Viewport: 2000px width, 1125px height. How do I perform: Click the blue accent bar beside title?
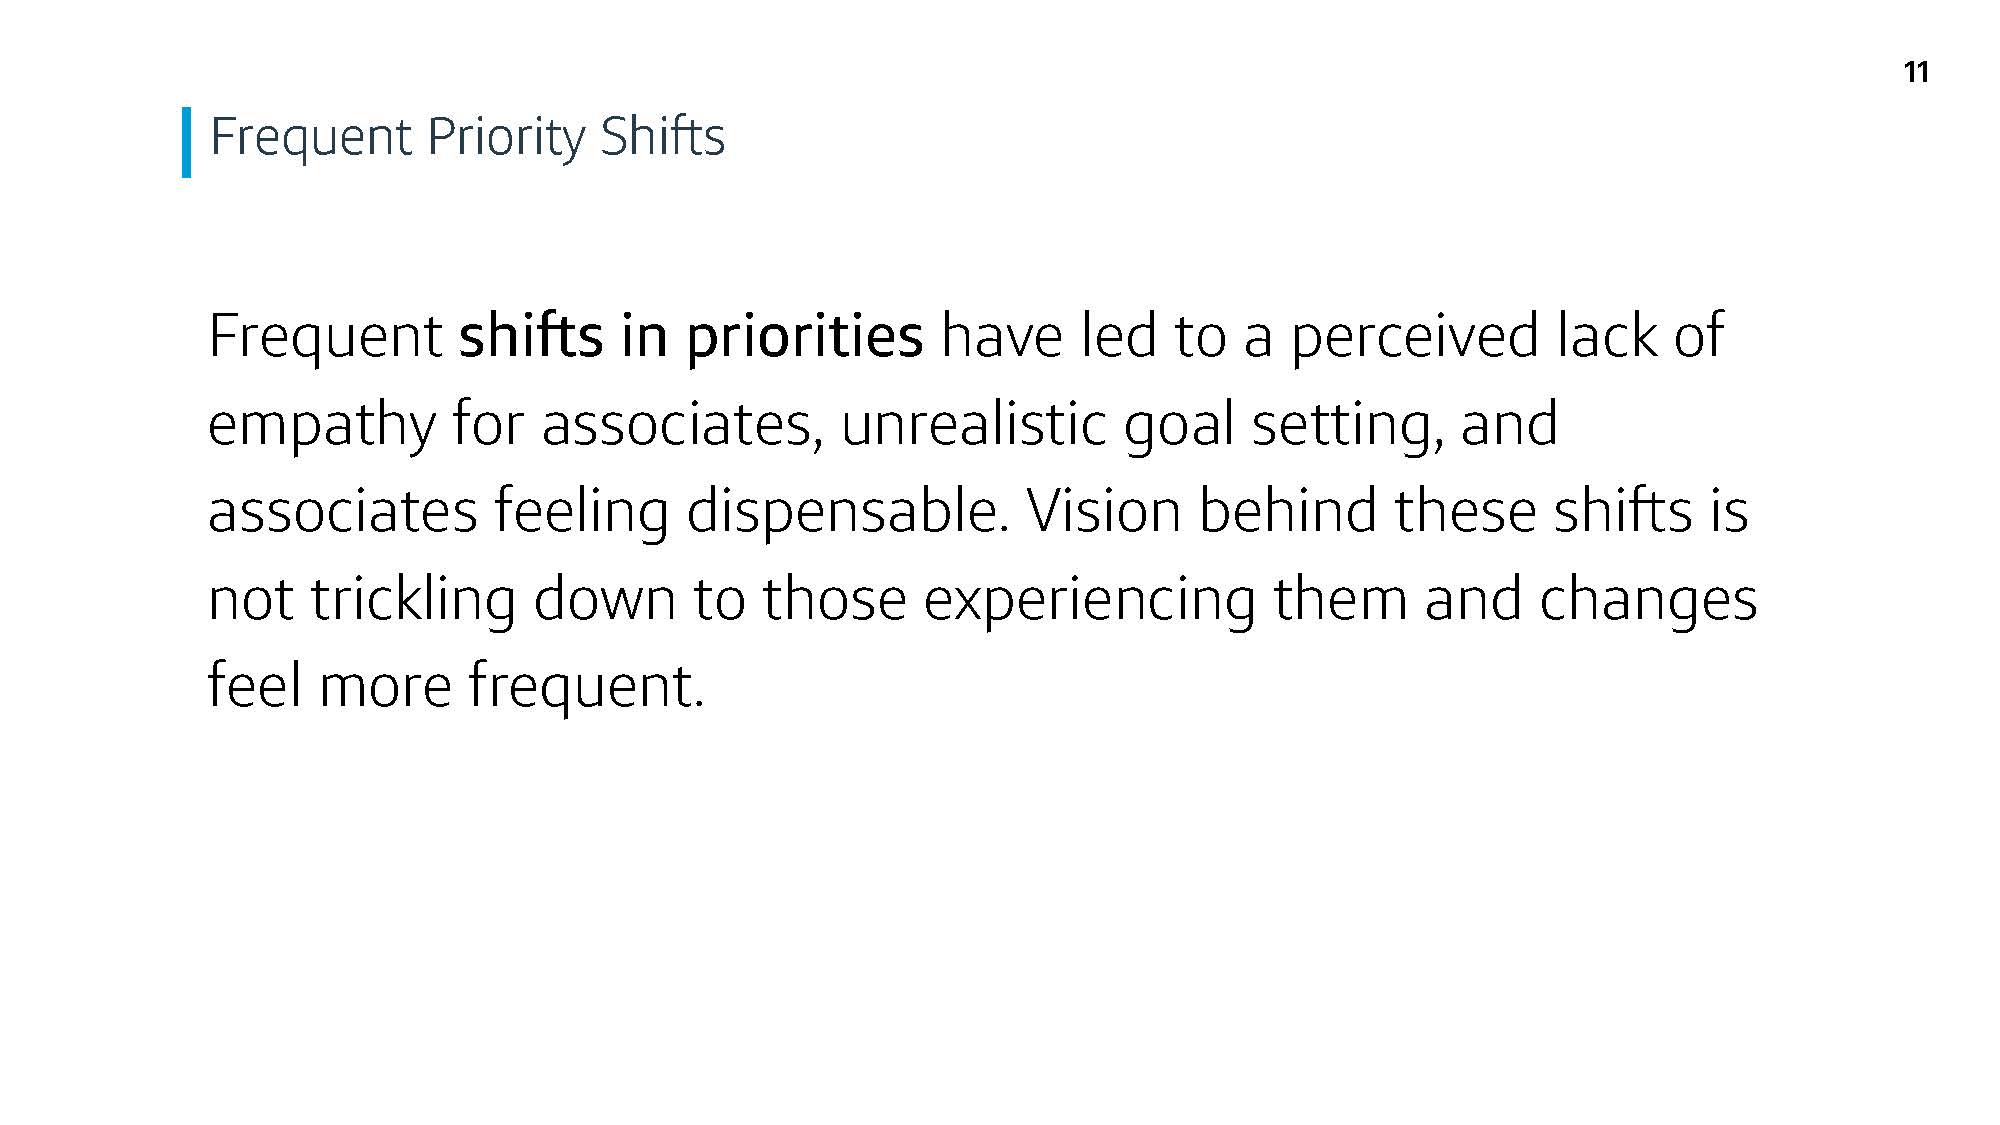[x=186, y=142]
